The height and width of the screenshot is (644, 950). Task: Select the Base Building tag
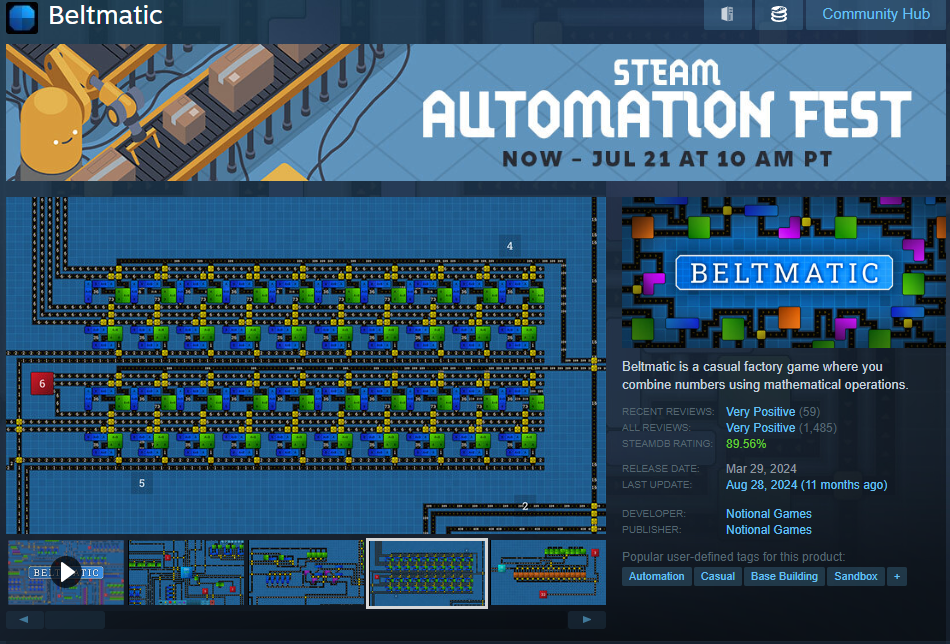[x=784, y=576]
